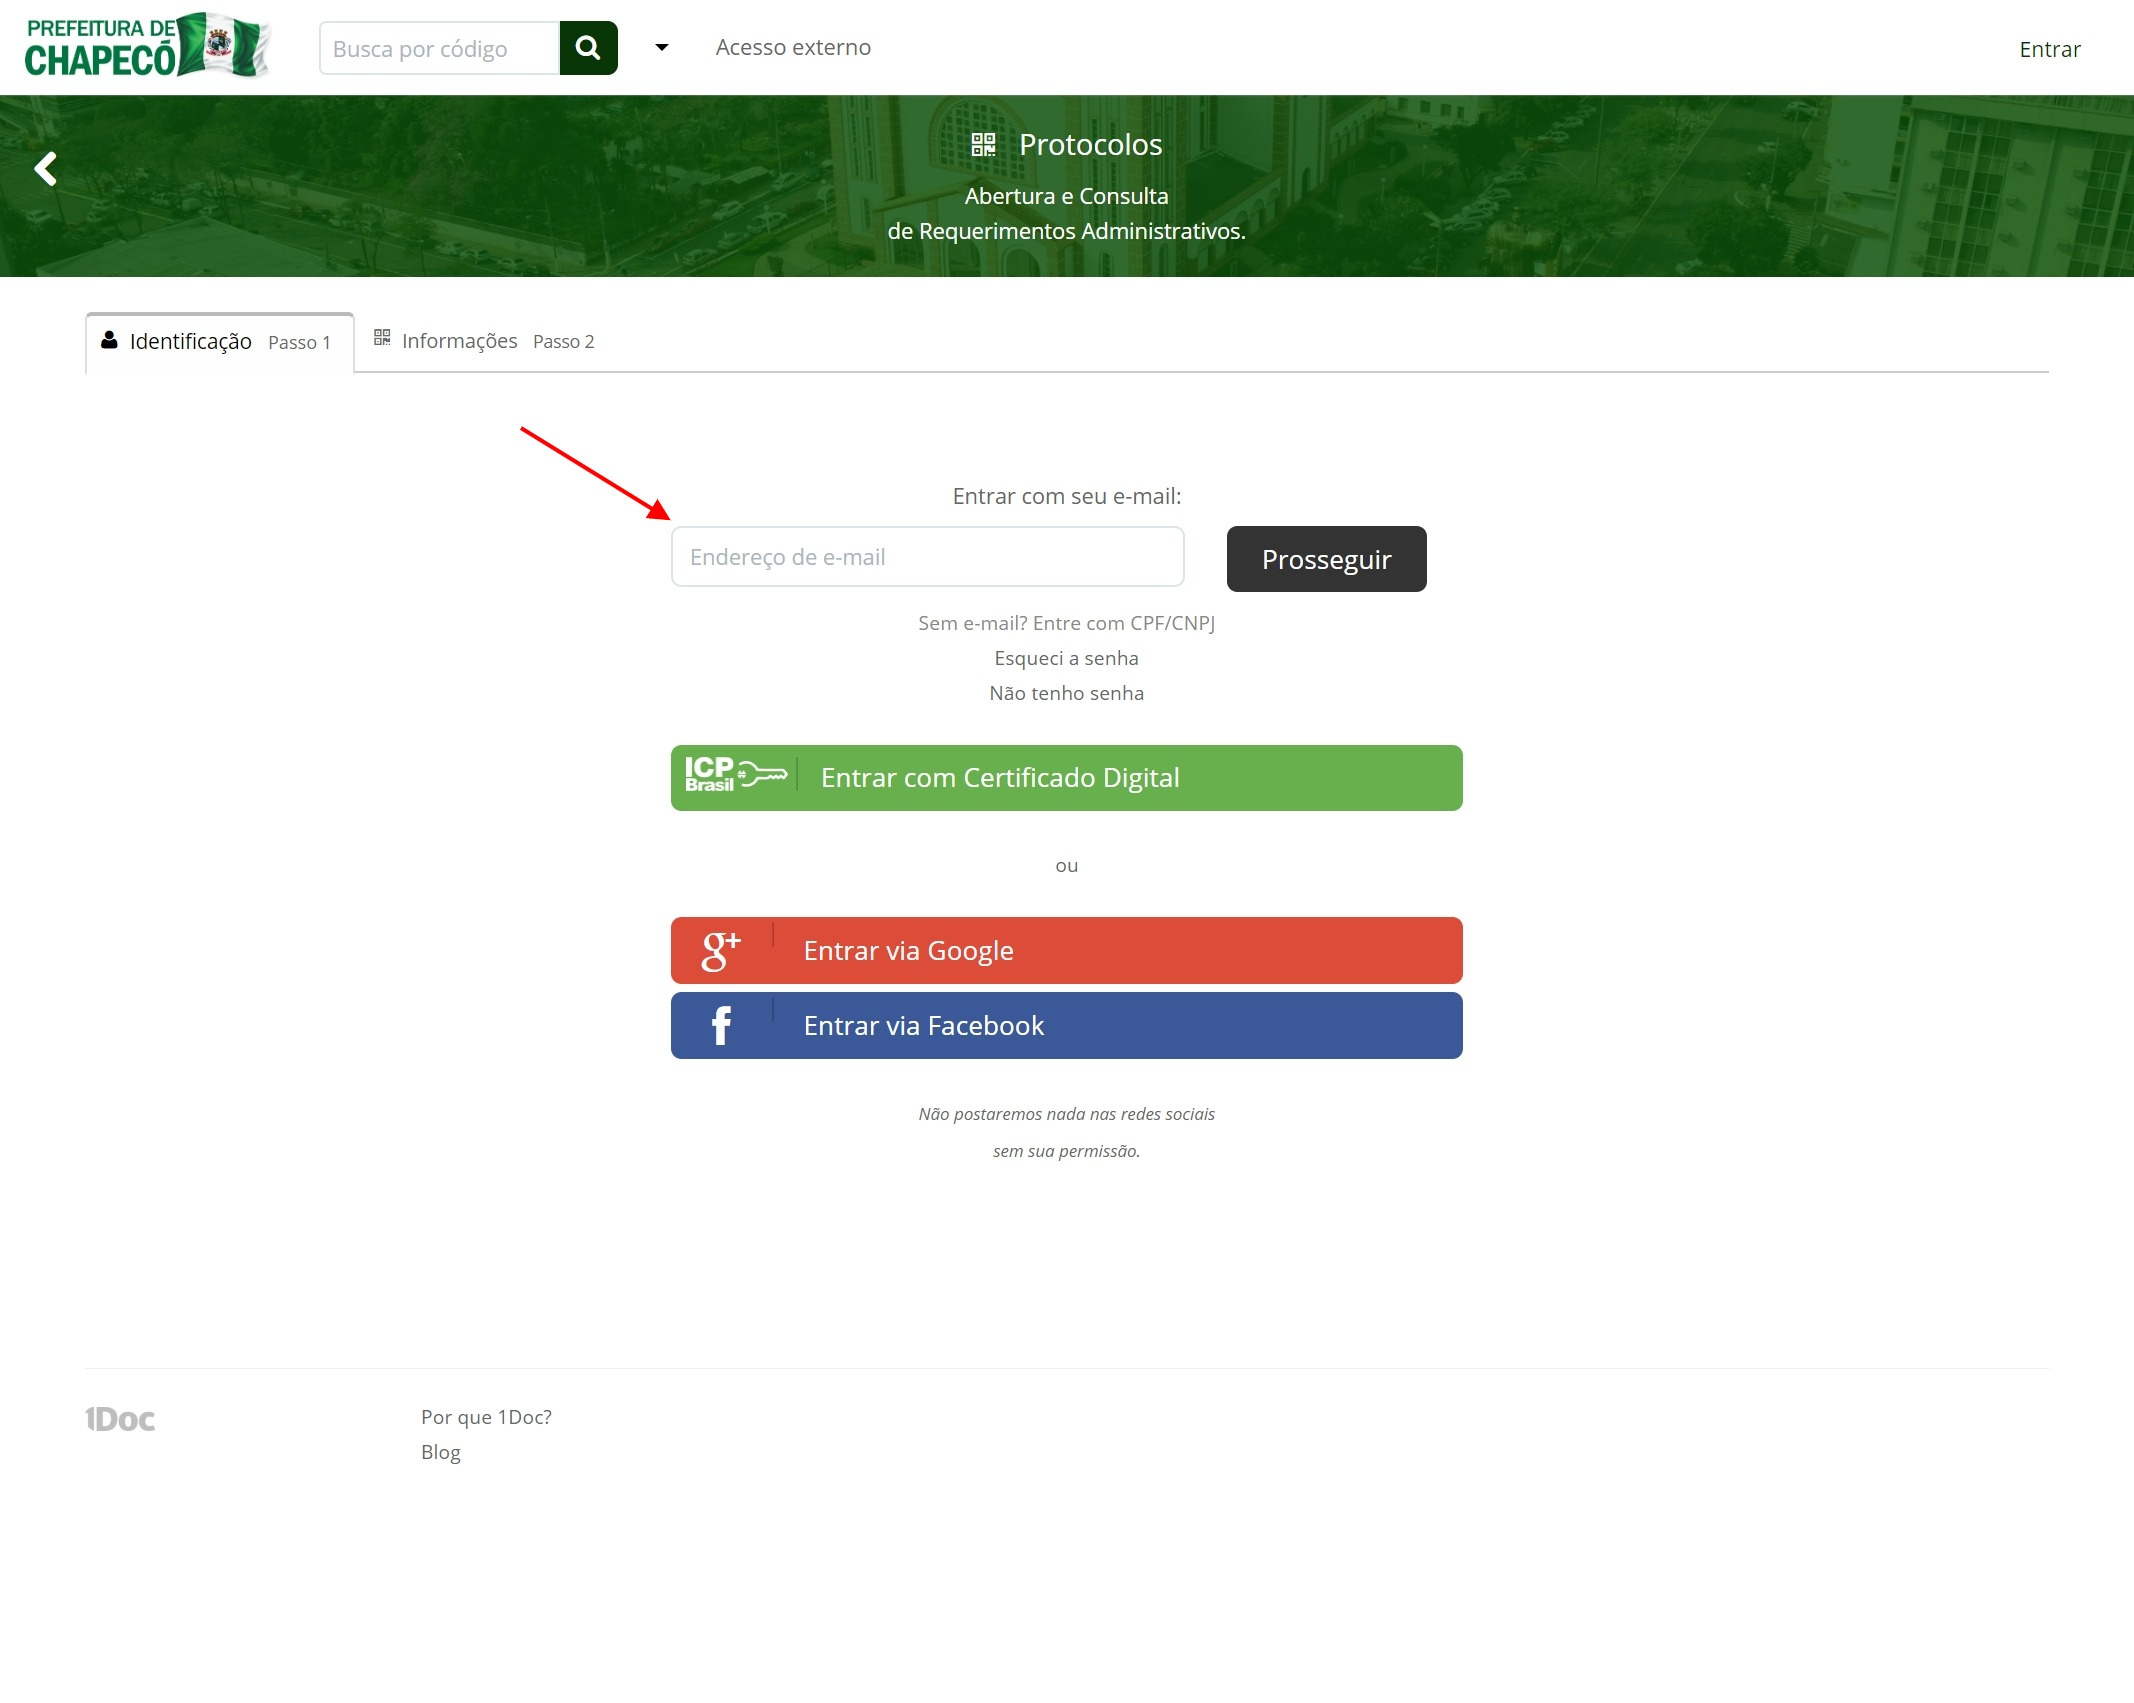The width and height of the screenshot is (2134, 1703).
Task: Click Entrar in the top right
Action: (2049, 49)
